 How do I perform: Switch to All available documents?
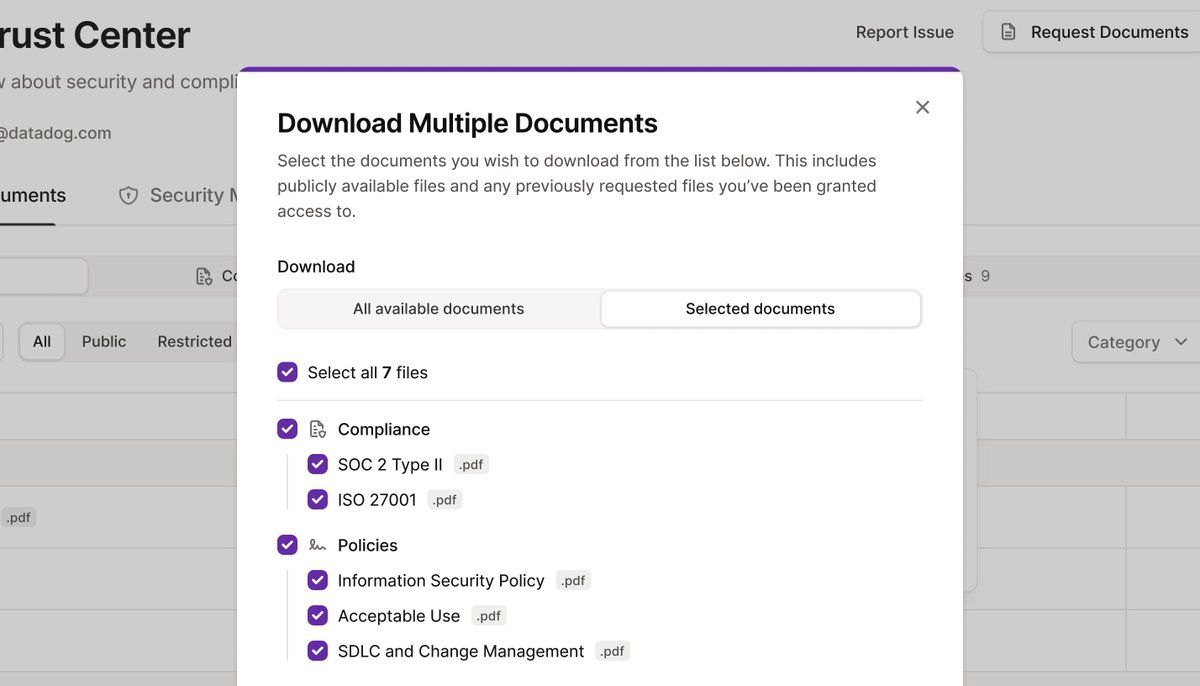tap(438, 309)
